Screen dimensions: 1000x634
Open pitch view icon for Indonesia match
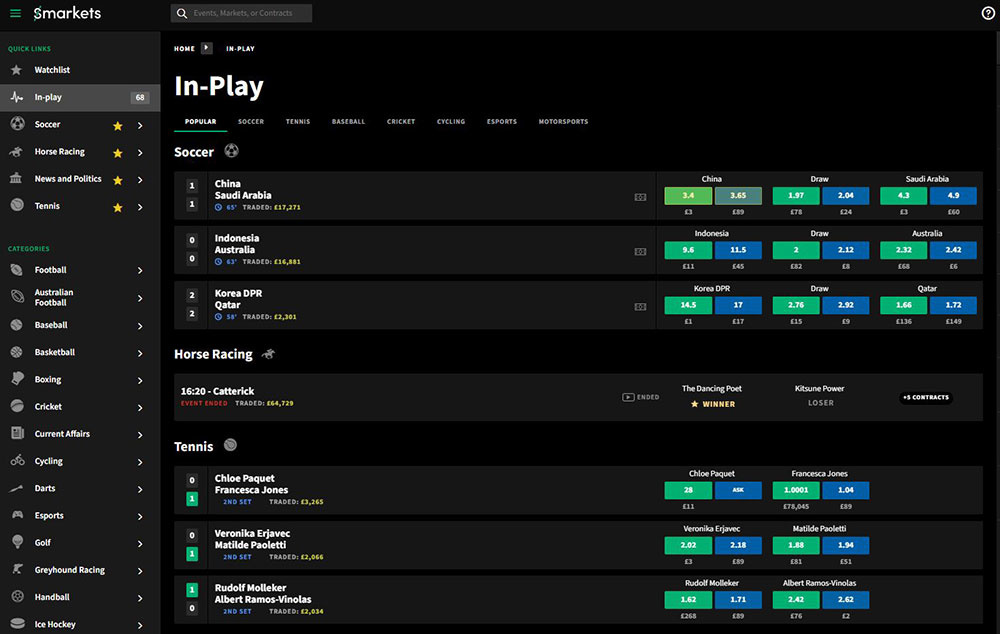640,252
